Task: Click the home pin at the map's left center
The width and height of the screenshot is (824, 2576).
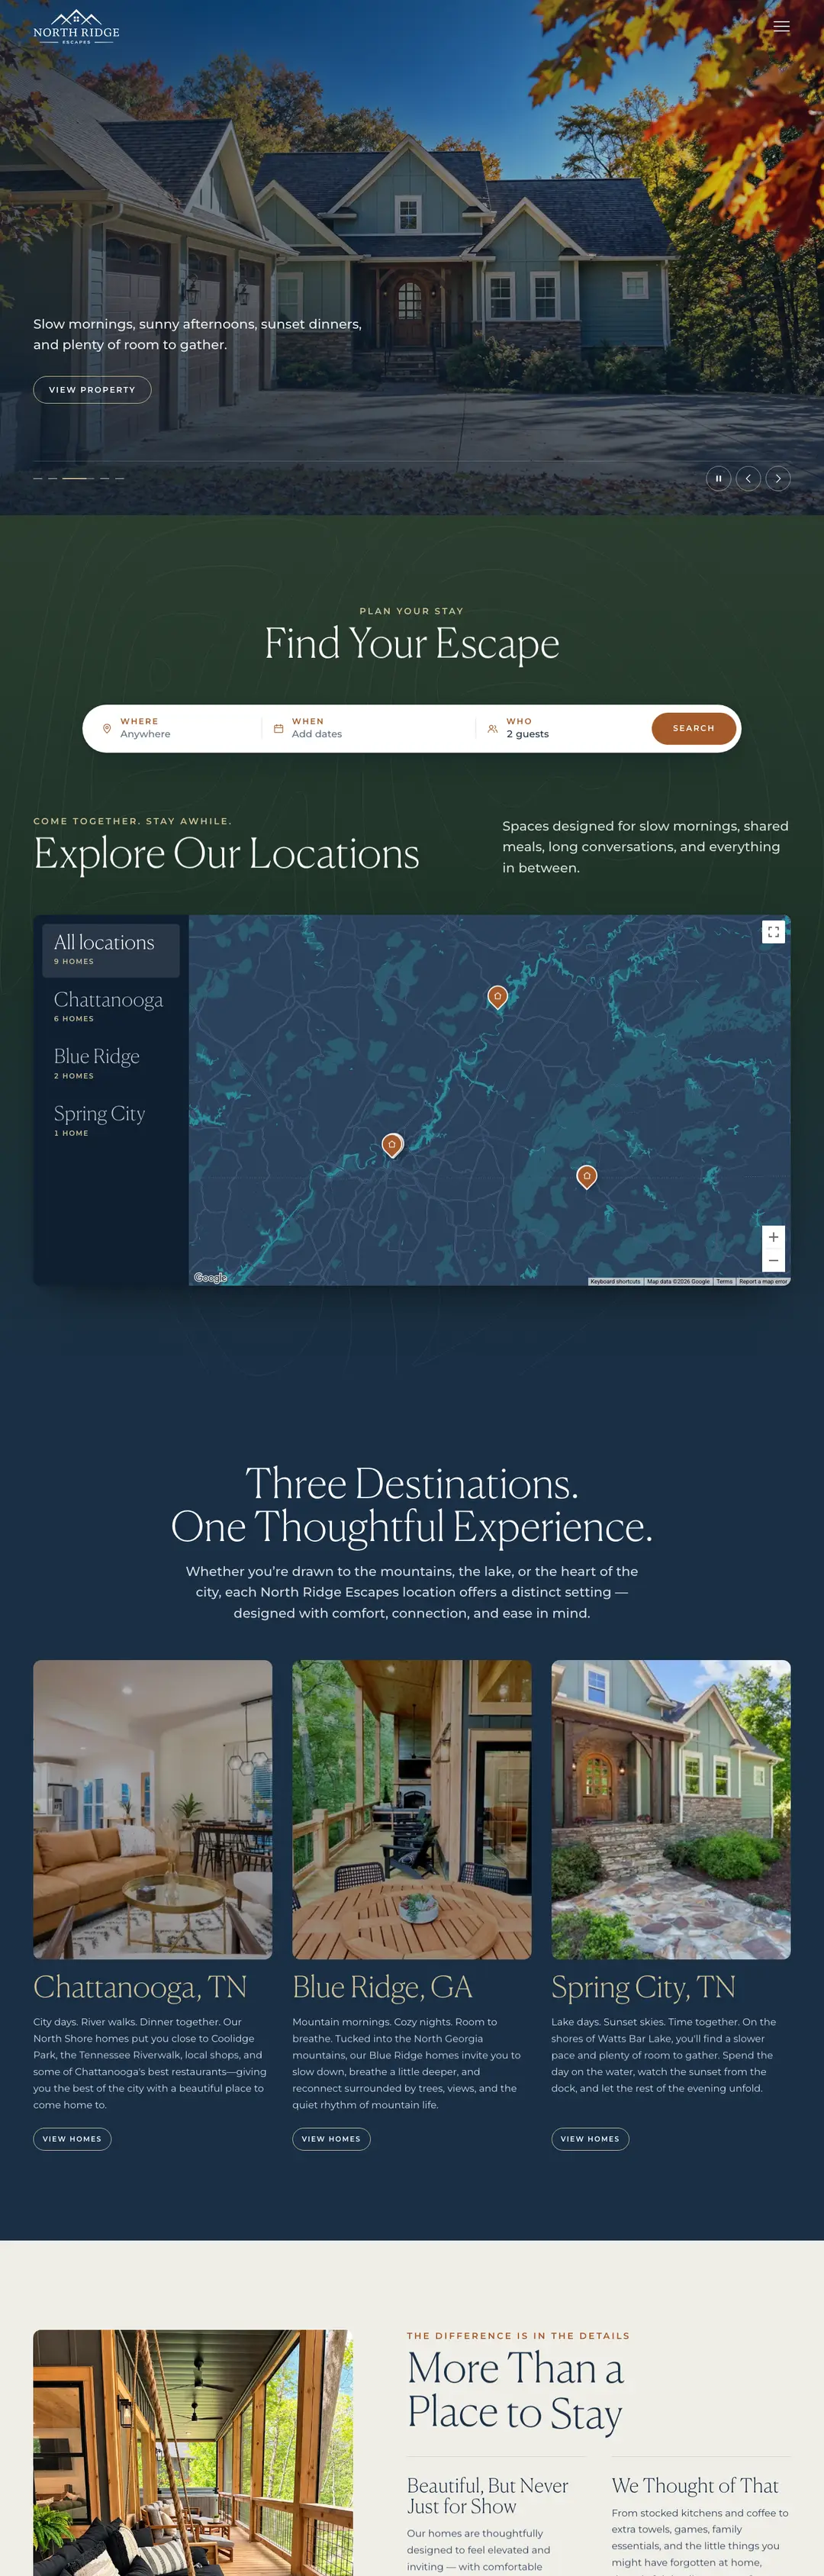Action: [392, 1144]
